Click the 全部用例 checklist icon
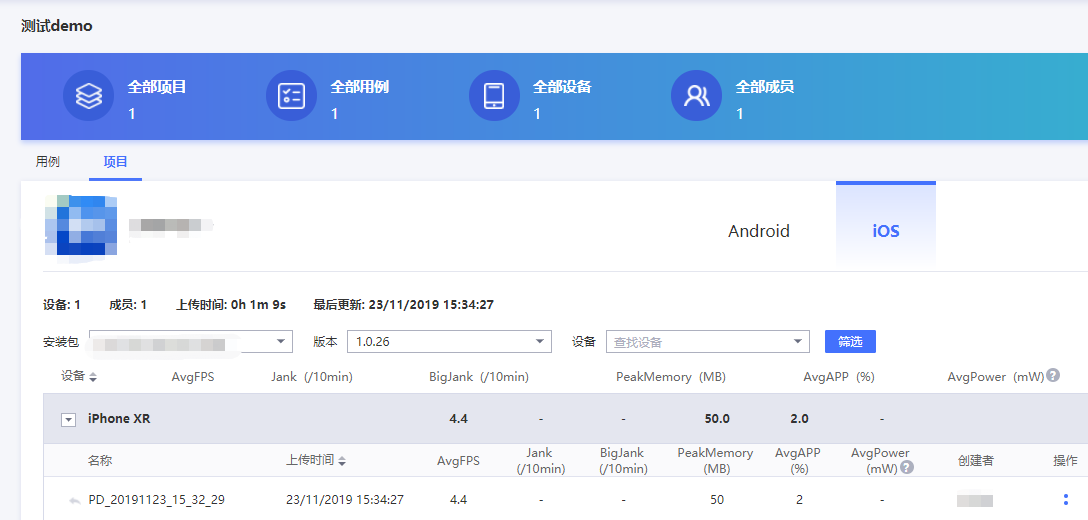Viewport: 1088px width, 520px height. 291,96
